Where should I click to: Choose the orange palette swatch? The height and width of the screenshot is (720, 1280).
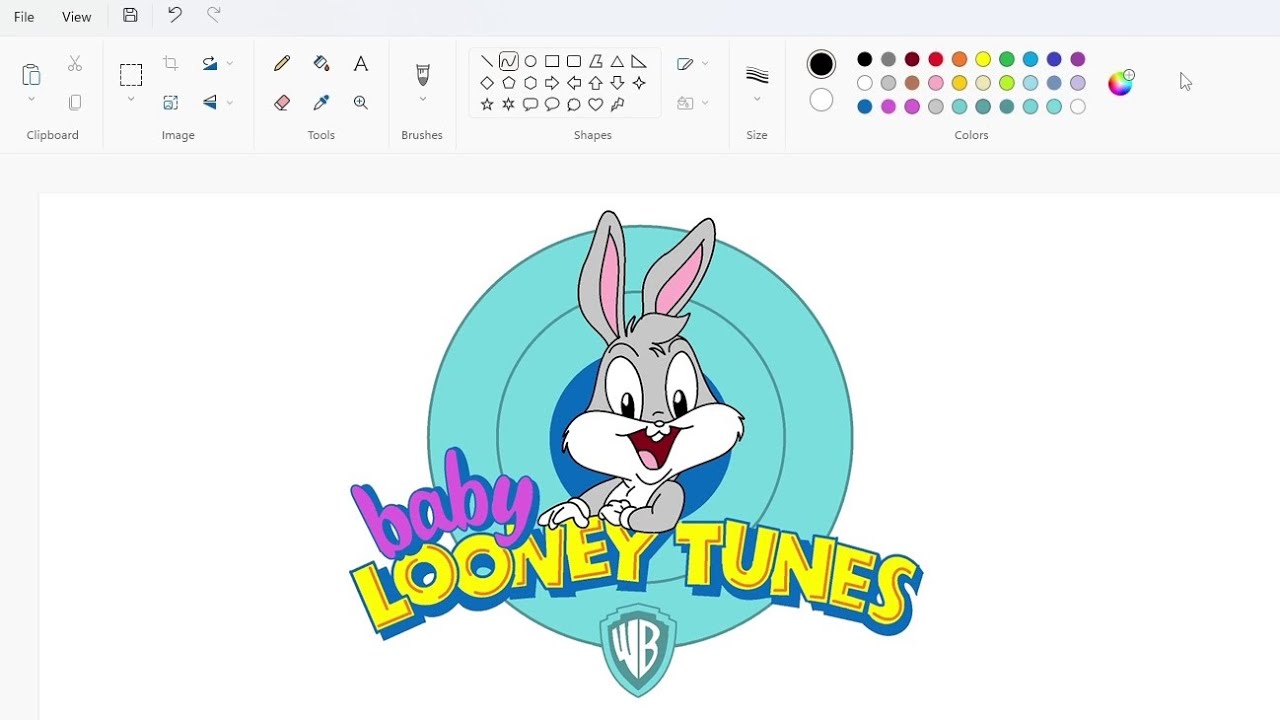(x=960, y=59)
